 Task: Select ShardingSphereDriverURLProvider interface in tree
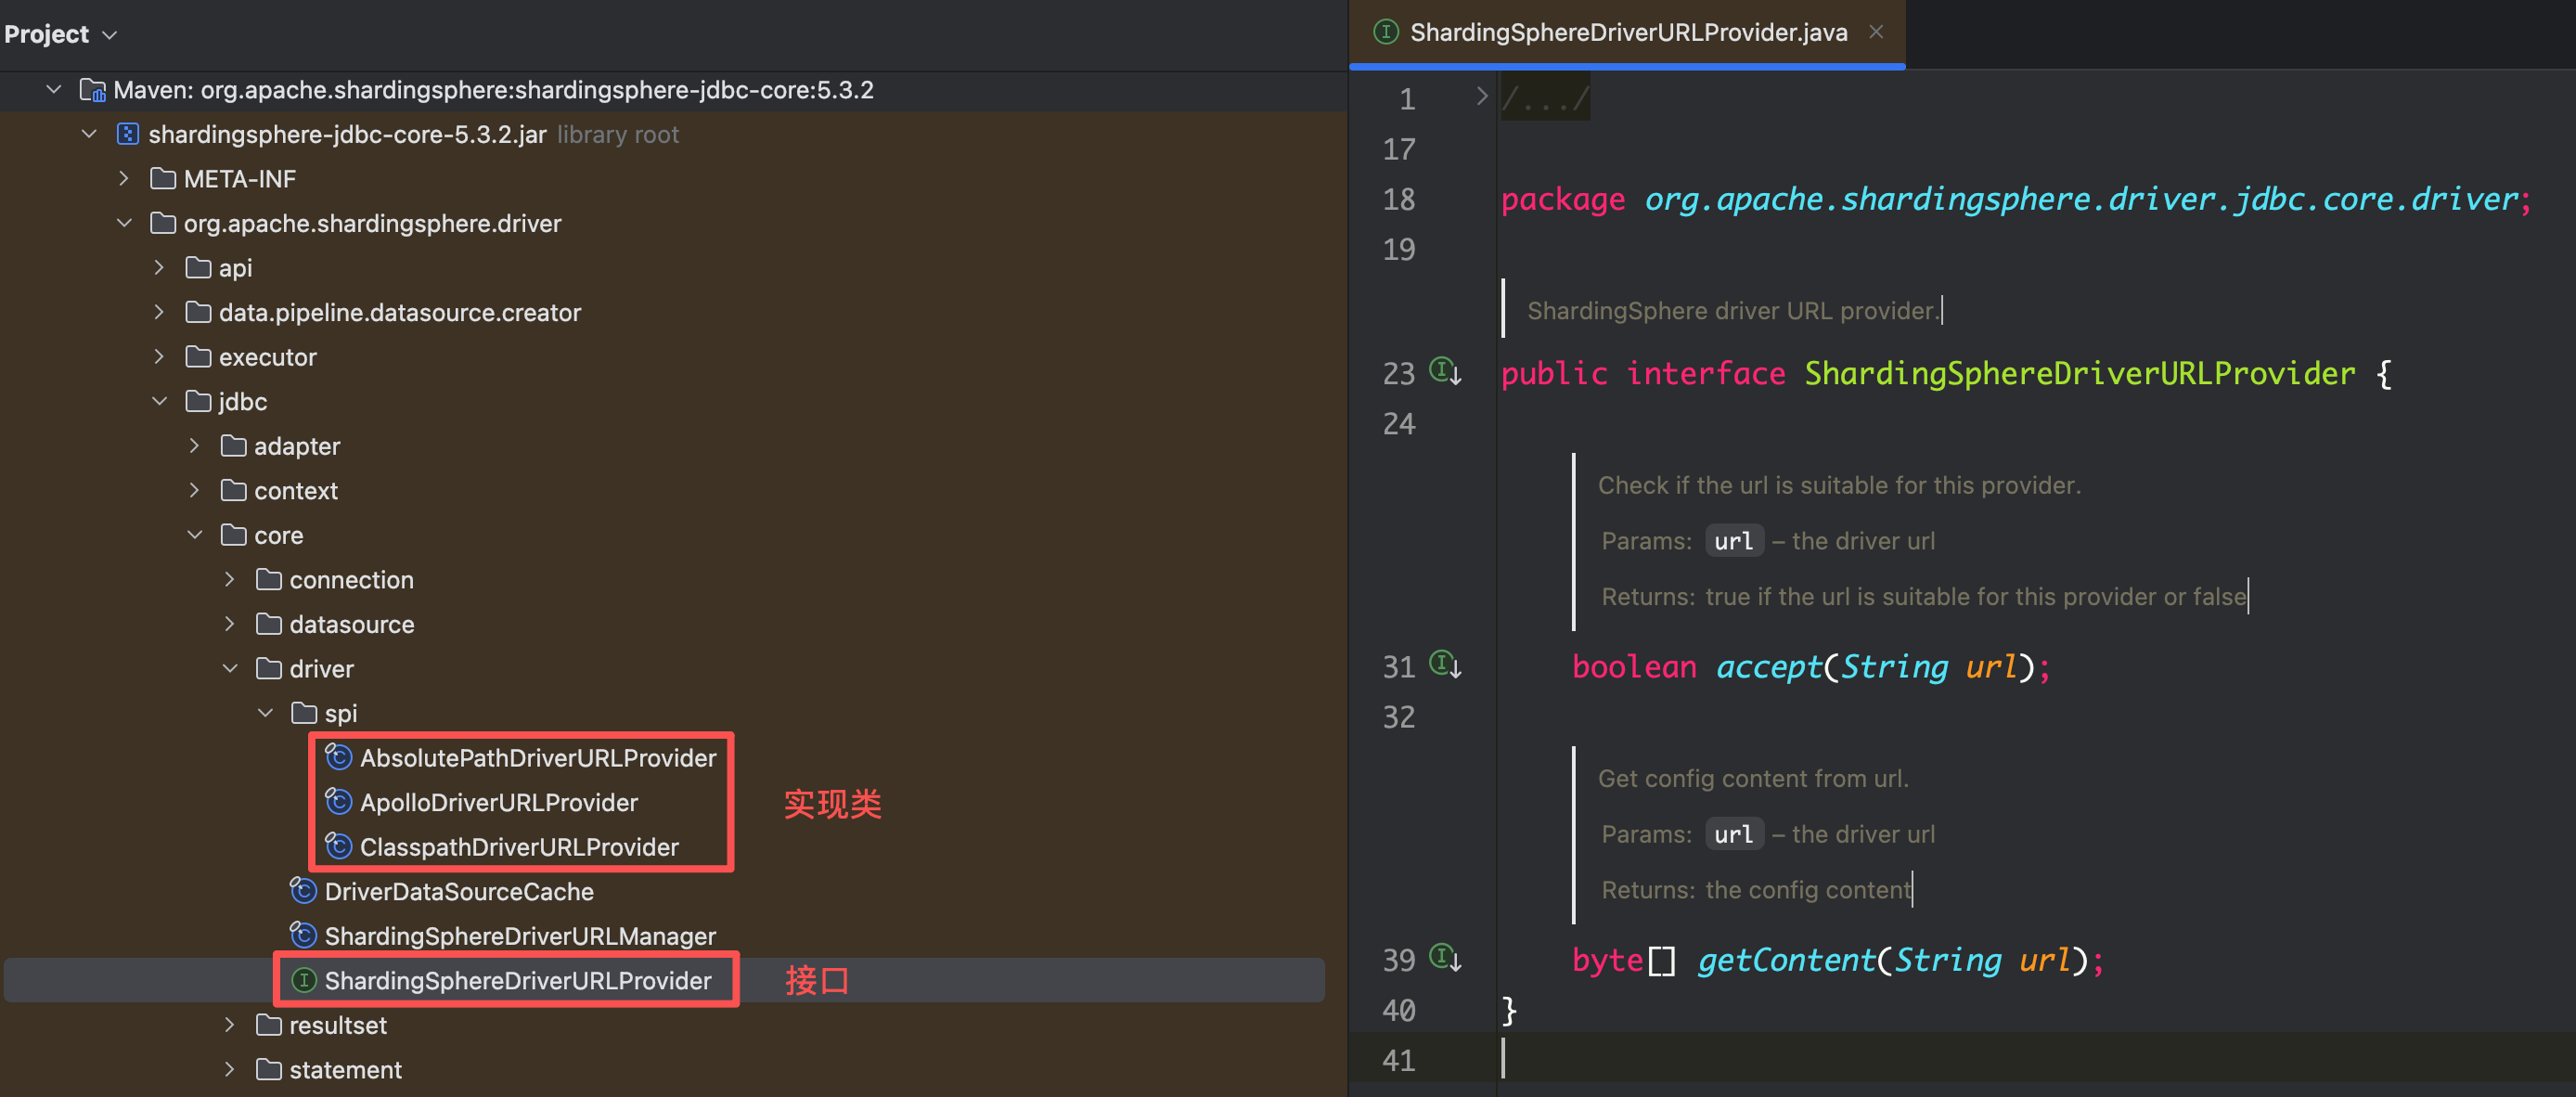517,981
